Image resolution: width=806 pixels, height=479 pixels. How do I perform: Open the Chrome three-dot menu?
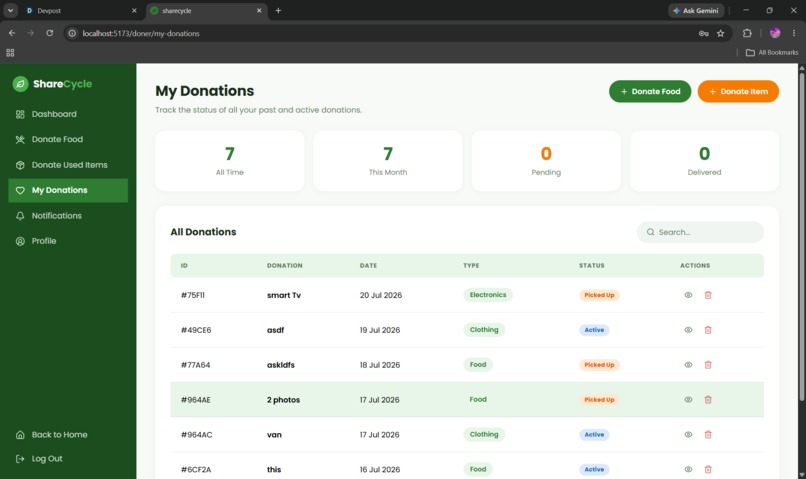794,33
